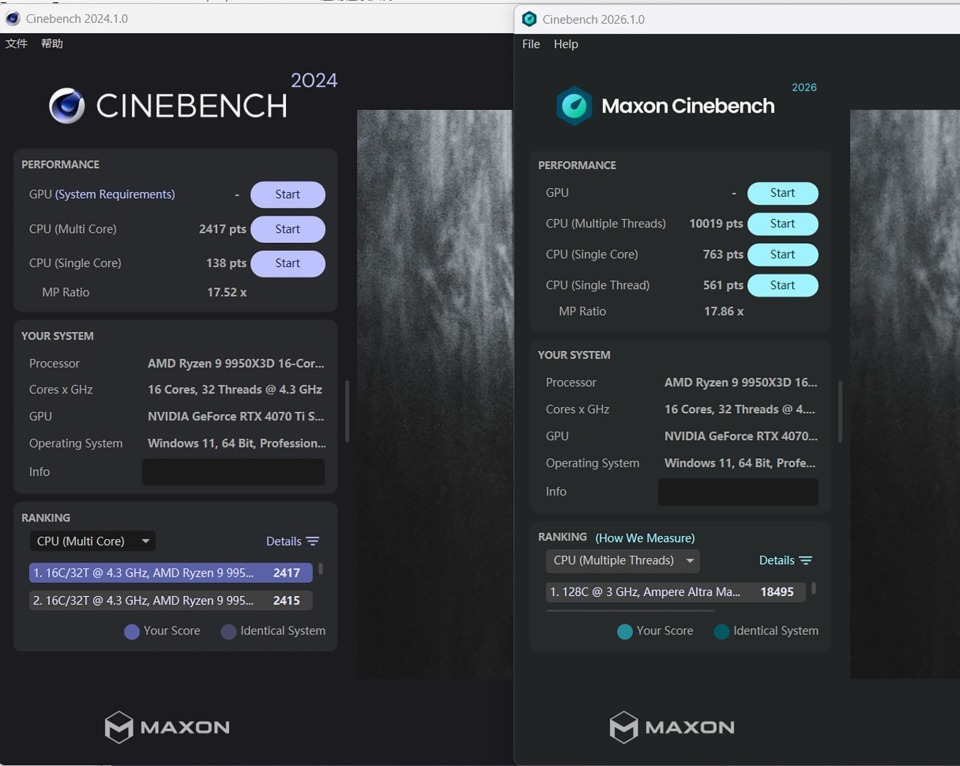The width and height of the screenshot is (960, 766).
Task: Click "Windows 11, 64 Bit, Profession..." text
Action: tap(236, 443)
